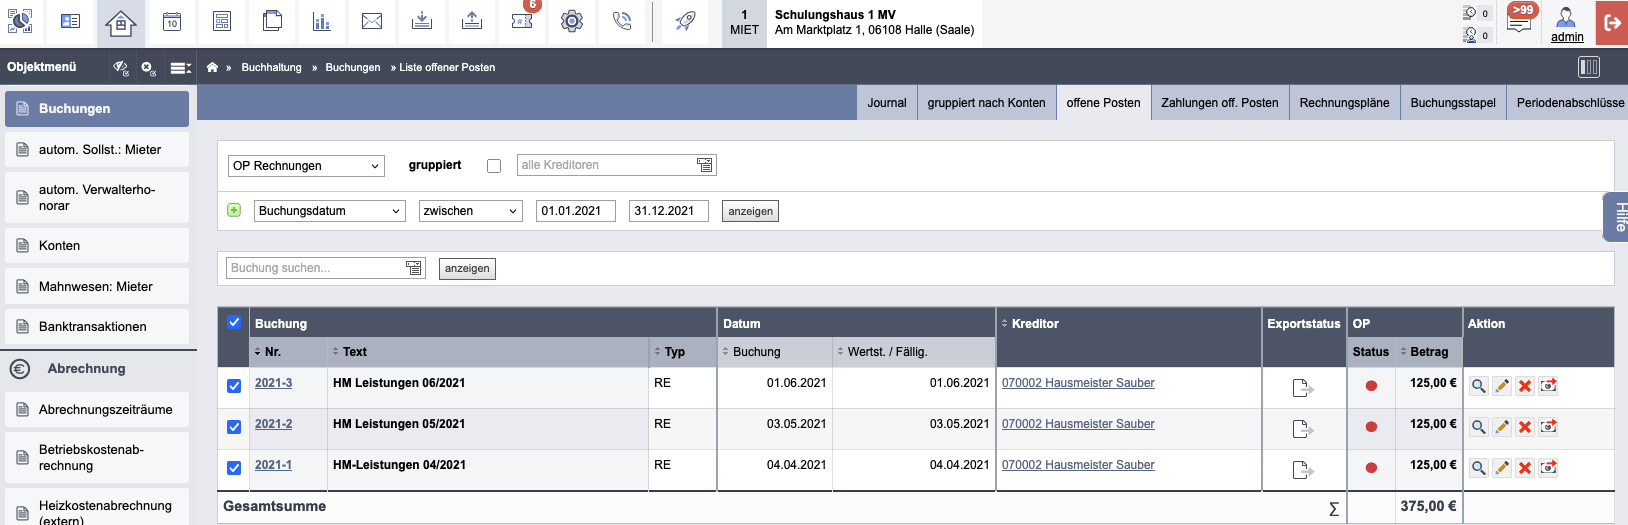The height and width of the screenshot is (525, 1628).
Task: Click the anzeigen button next to date range
Action: (750, 211)
